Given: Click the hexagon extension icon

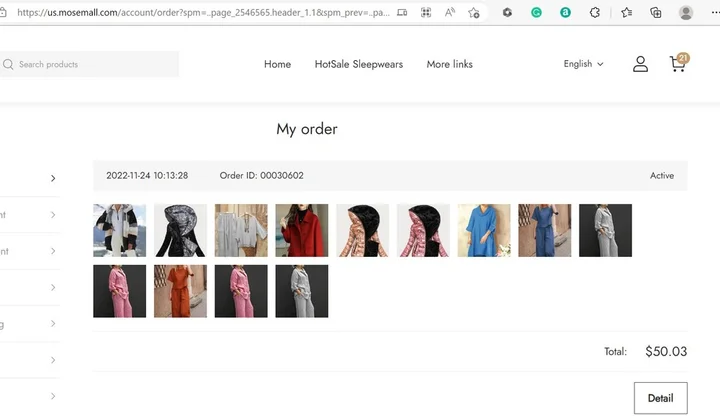Looking at the screenshot, I should pos(507,12).
